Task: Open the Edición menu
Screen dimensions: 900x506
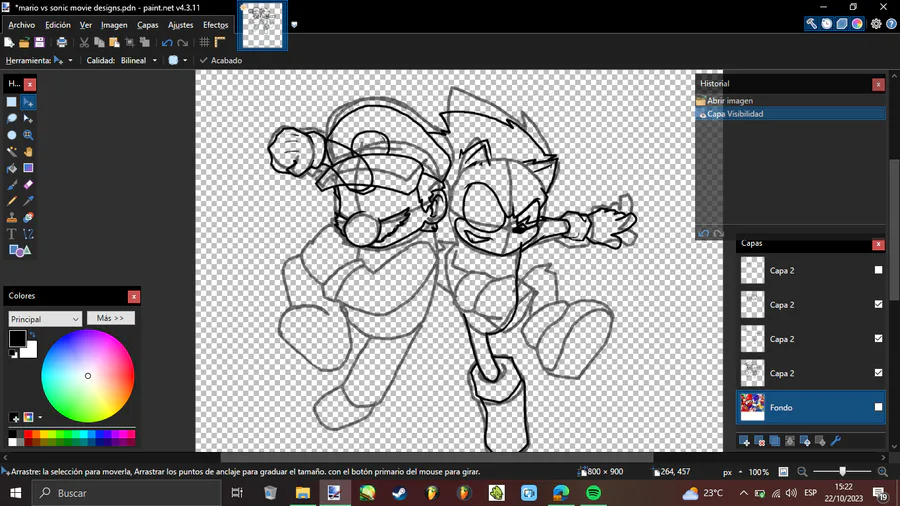Action: point(57,25)
